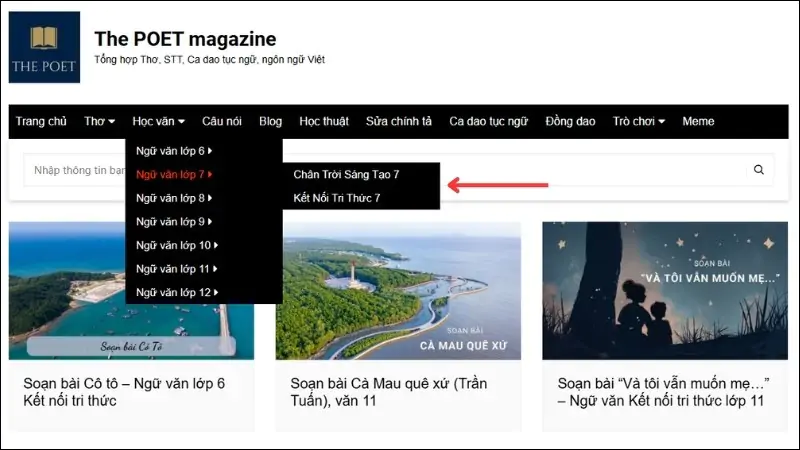
Task: Expand the Thơ dropdown menu
Action: pyautogui.click(x=99, y=122)
